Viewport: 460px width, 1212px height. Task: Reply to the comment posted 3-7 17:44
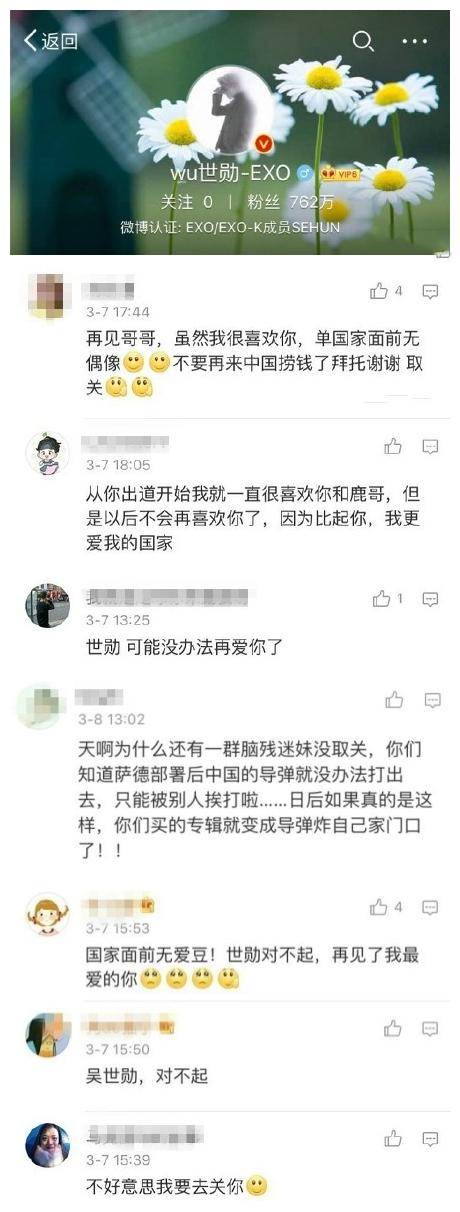pyautogui.click(x=430, y=292)
